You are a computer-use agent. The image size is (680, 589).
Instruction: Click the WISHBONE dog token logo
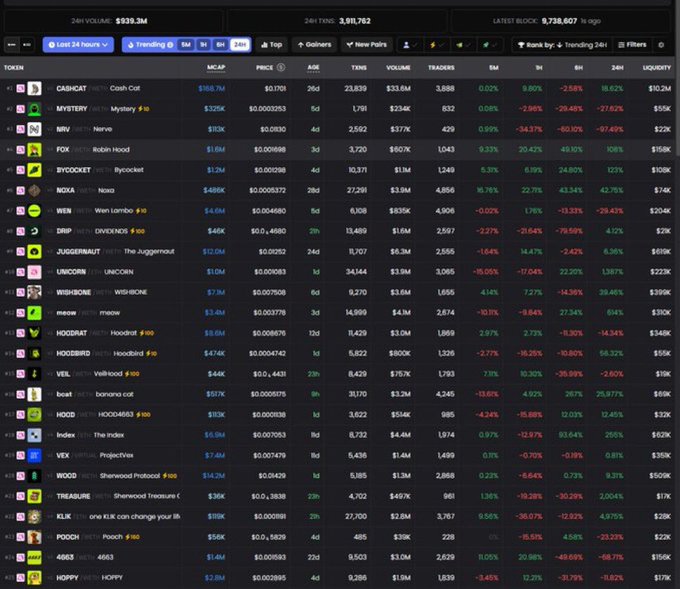point(34,292)
